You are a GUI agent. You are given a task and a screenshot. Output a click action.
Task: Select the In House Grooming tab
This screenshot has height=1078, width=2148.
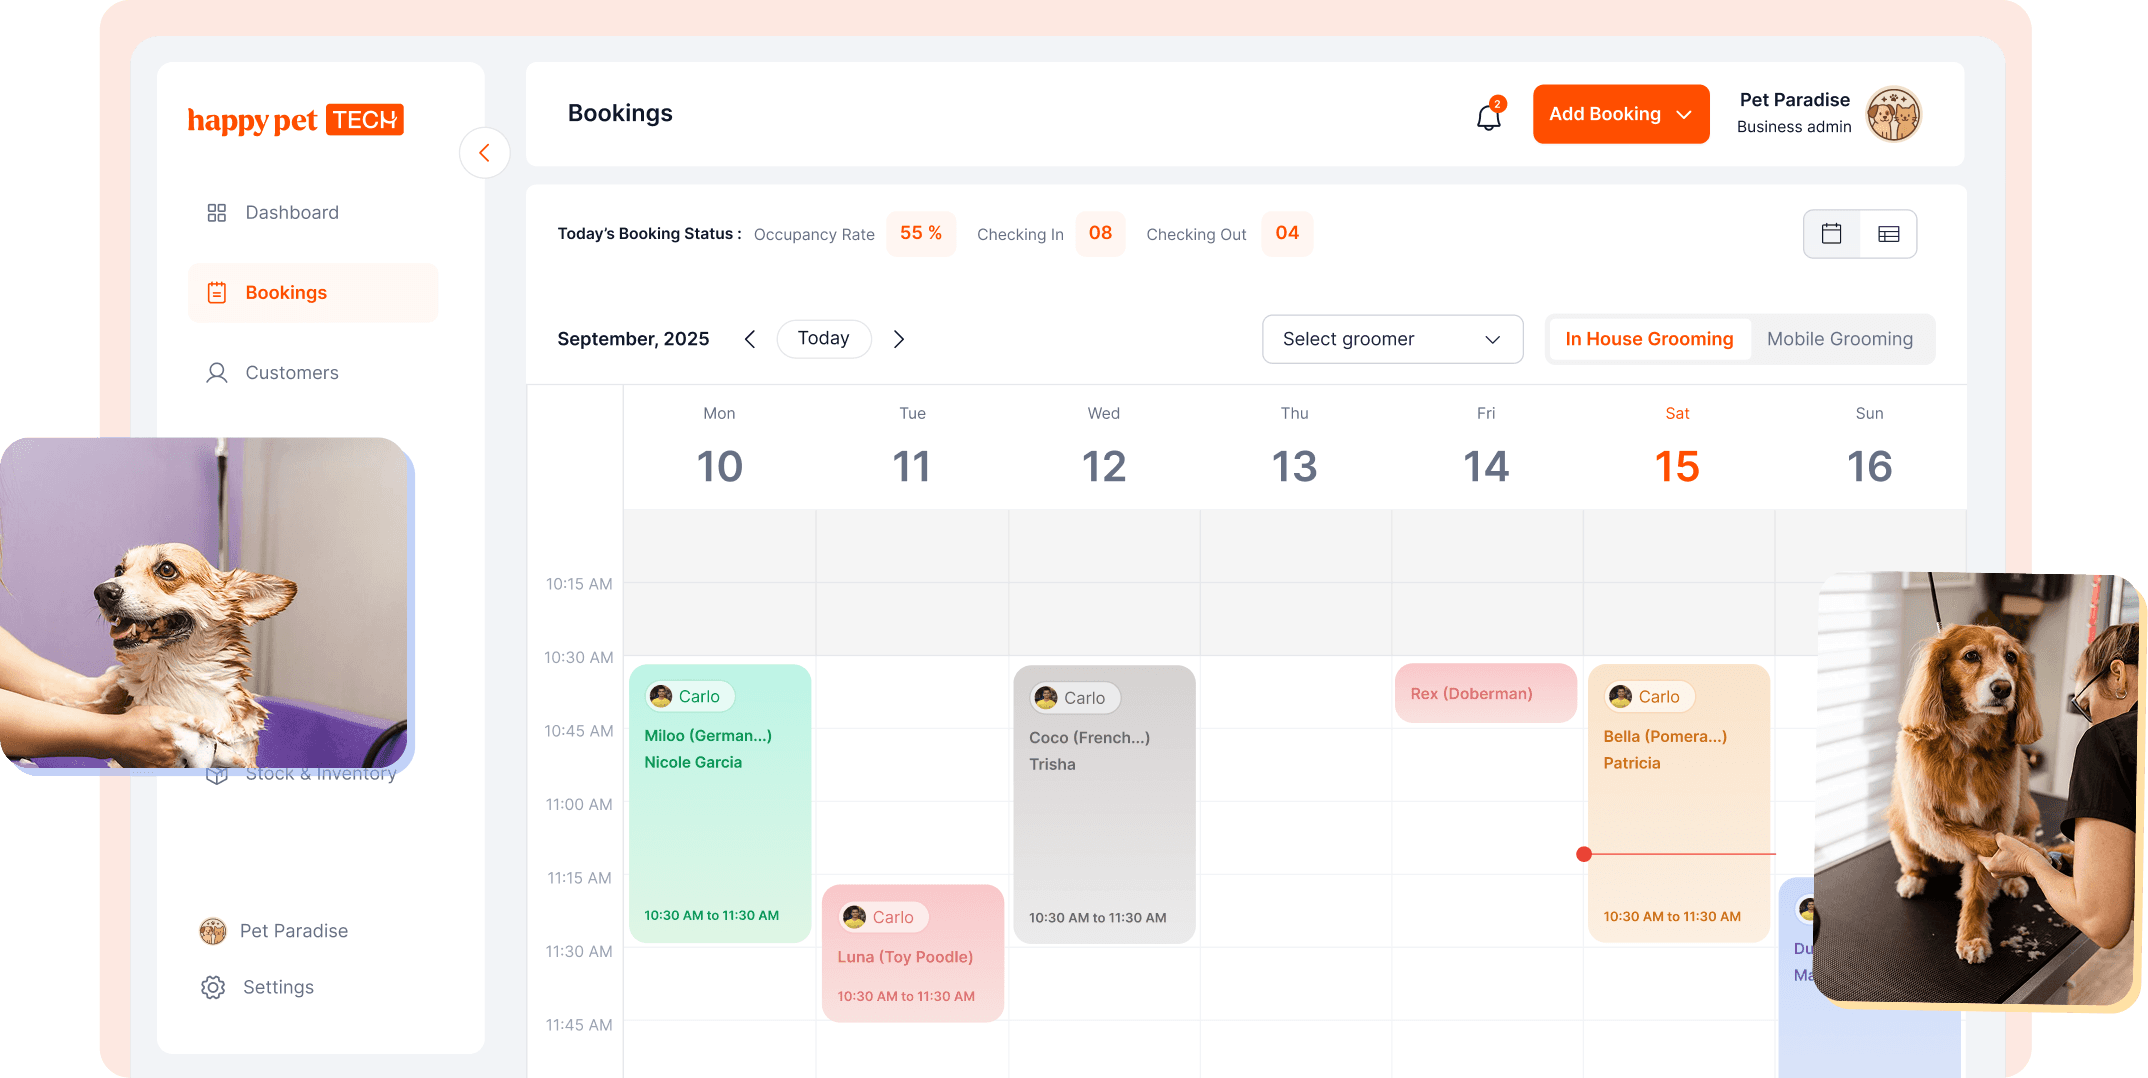pyautogui.click(x=1649, y=339)
